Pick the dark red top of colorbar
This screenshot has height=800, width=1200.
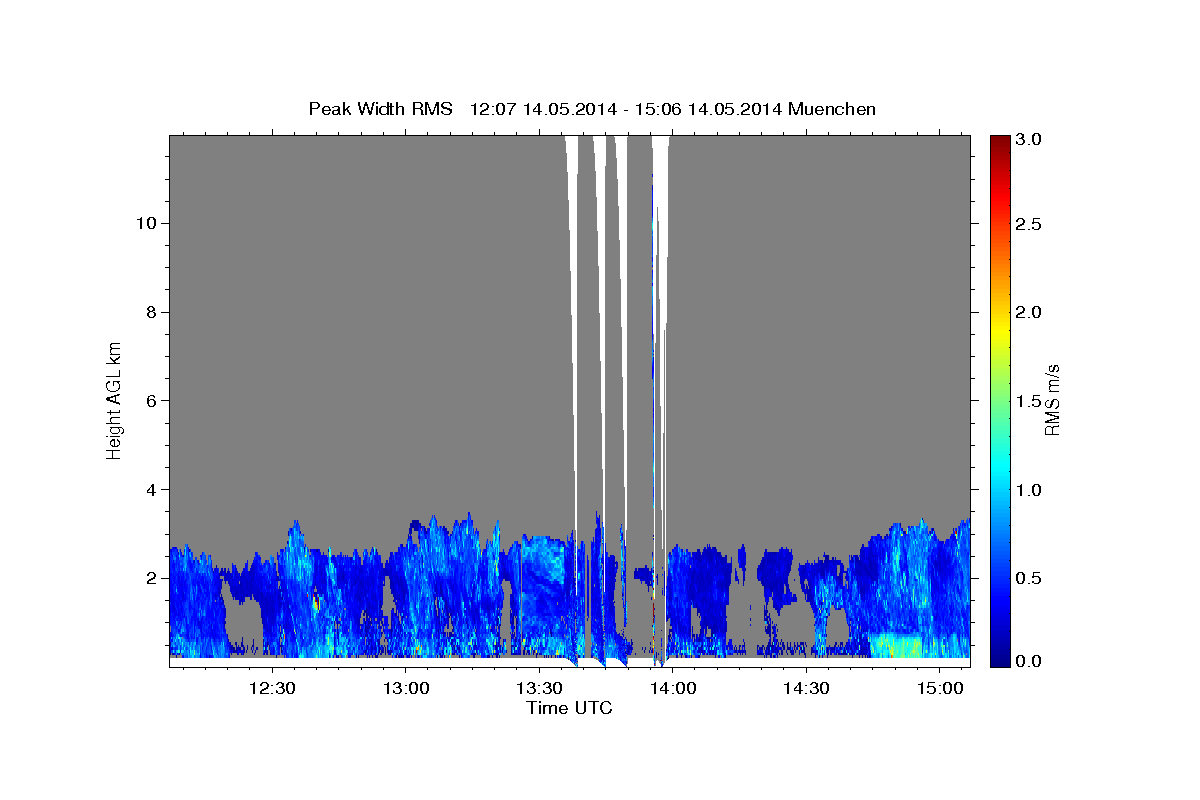tap(999, 142)
